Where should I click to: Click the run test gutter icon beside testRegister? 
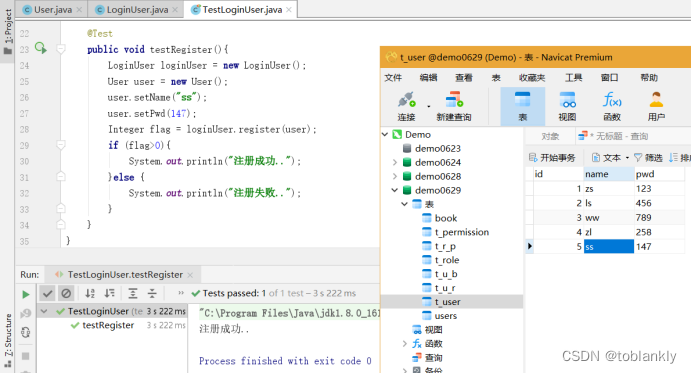click(41, 48)
